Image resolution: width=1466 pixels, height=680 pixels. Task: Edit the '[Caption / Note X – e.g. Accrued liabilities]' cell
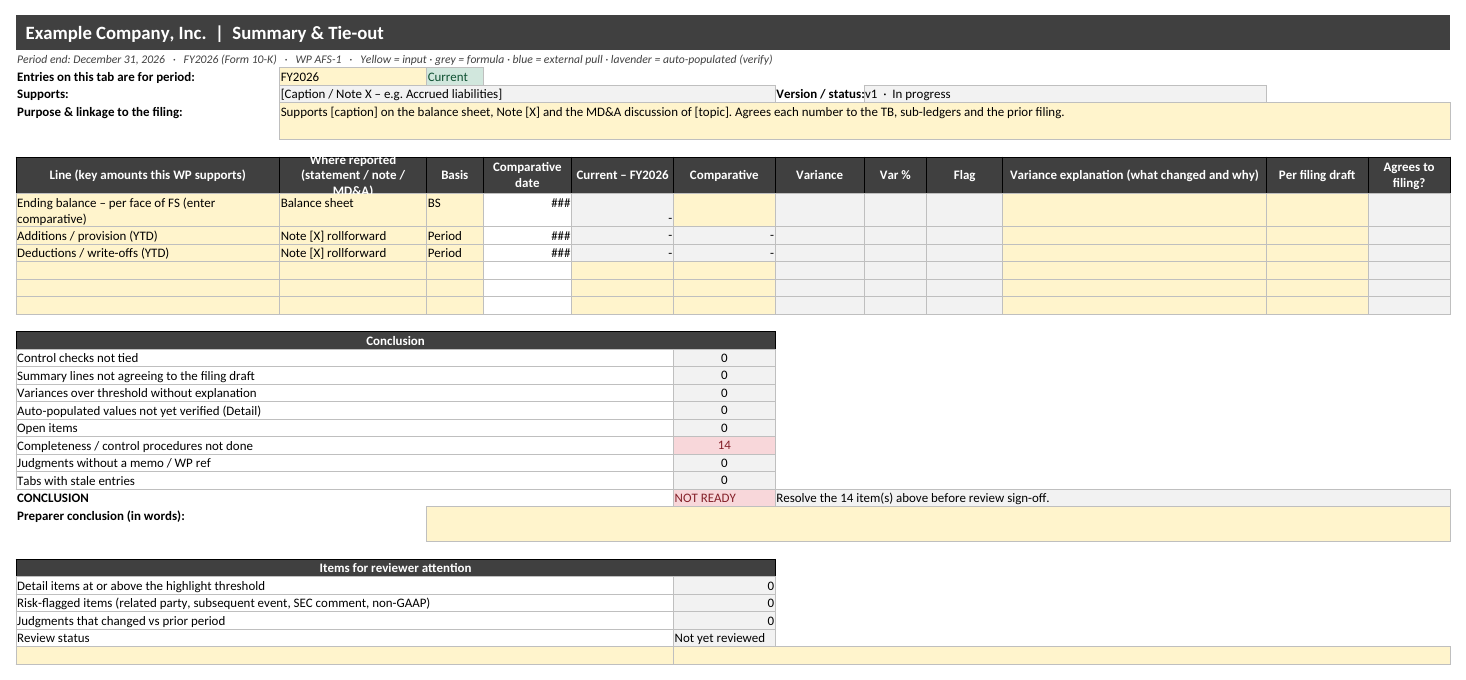point(527,94)
